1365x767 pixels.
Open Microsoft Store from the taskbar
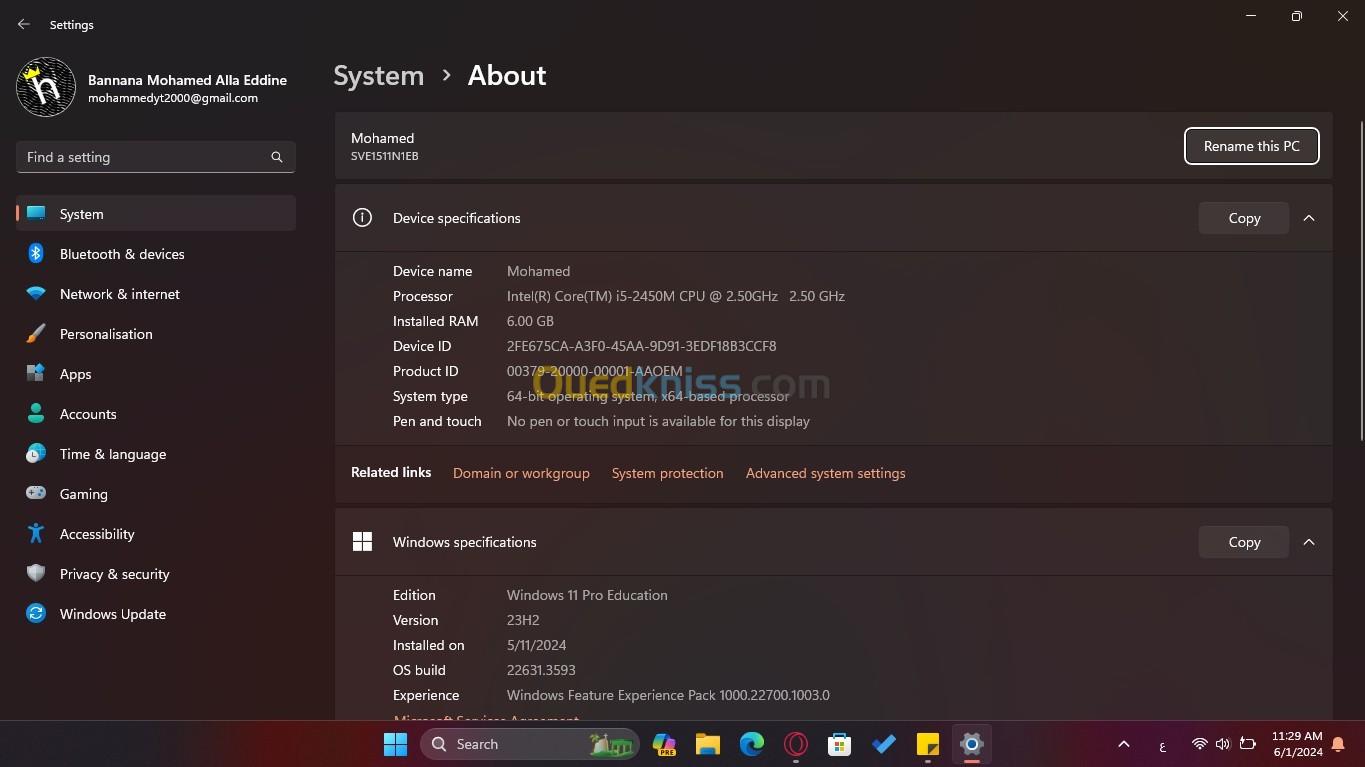(x=840, y=744)
